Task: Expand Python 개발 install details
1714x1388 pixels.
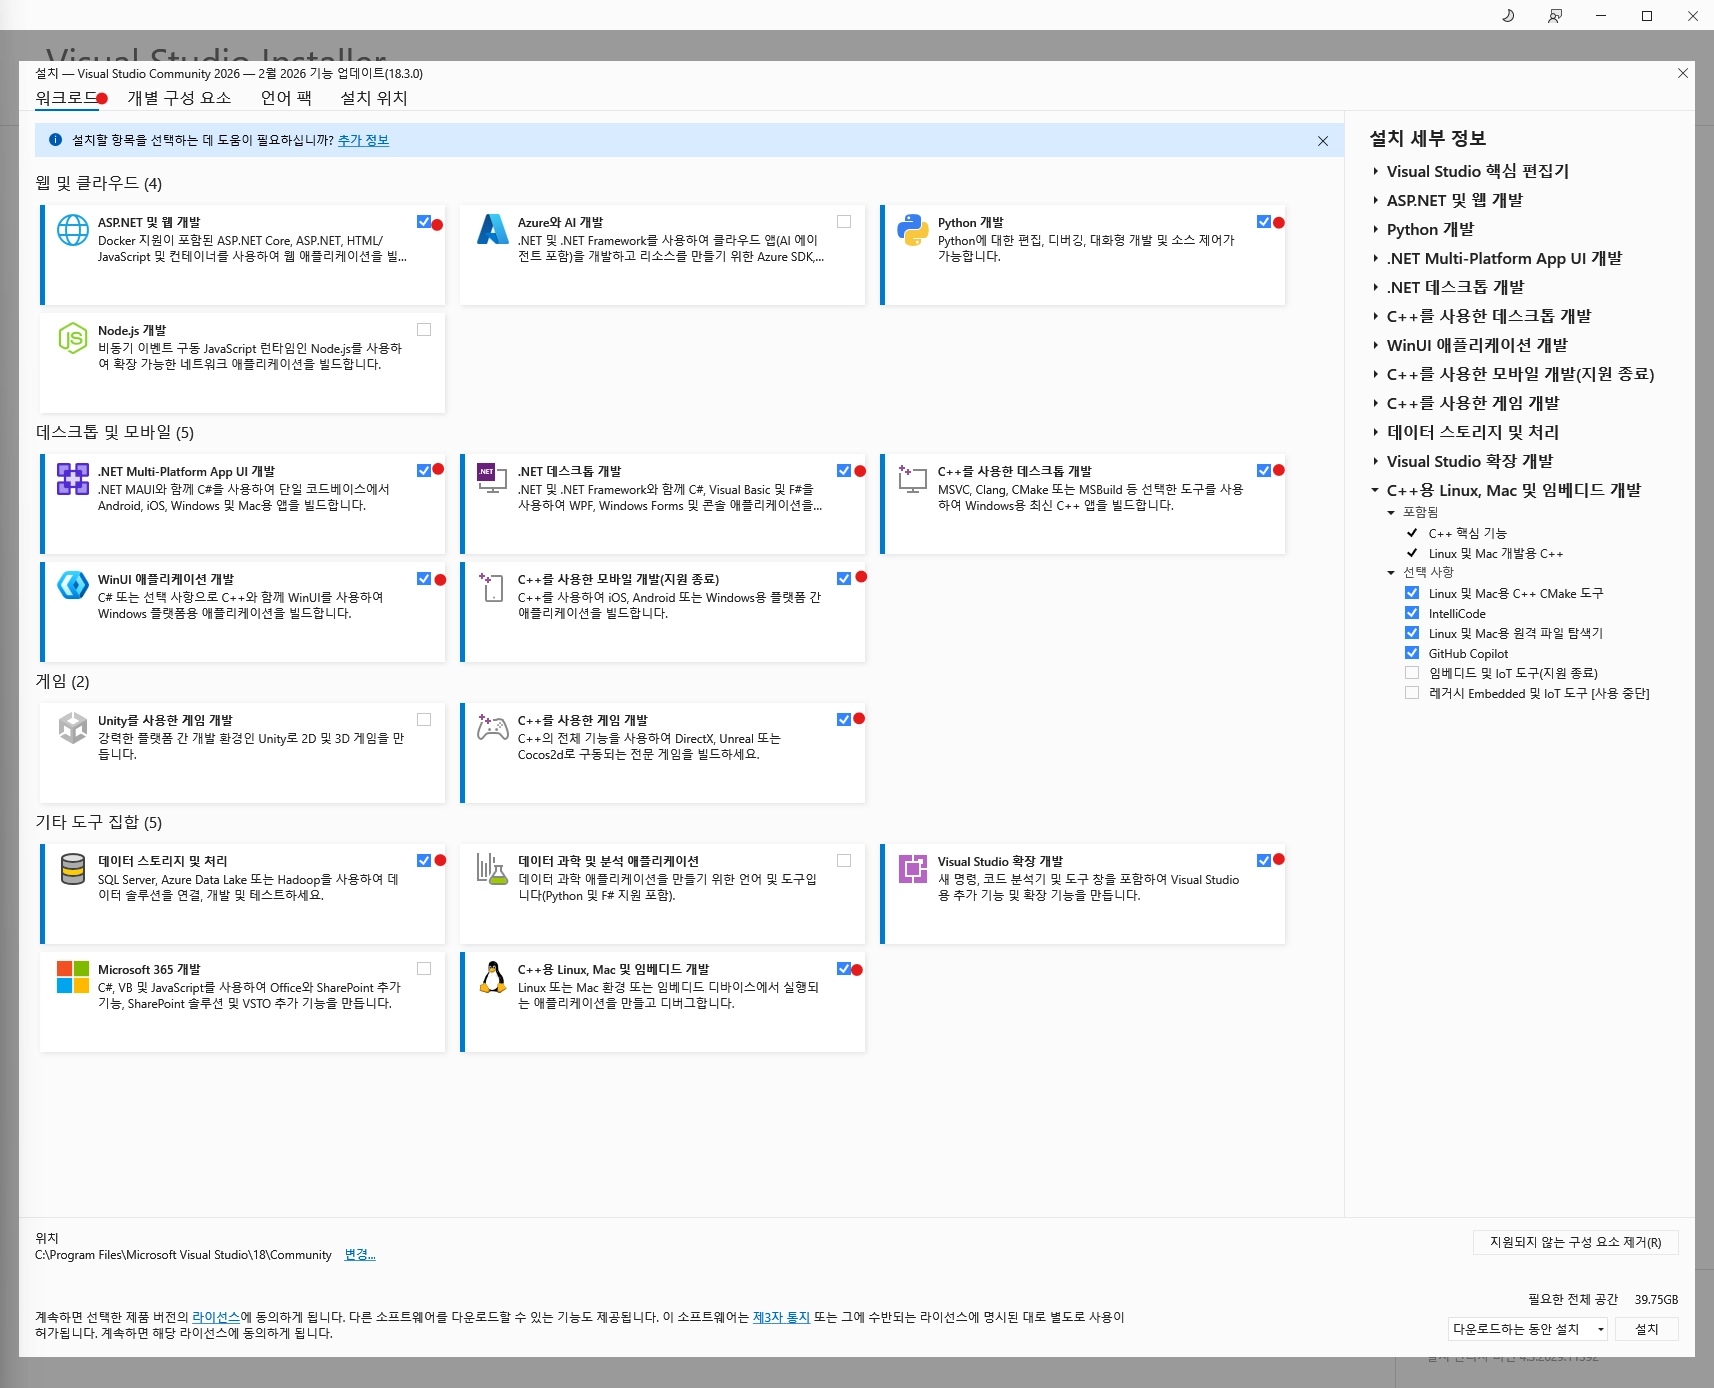Action: point(1376,230)
